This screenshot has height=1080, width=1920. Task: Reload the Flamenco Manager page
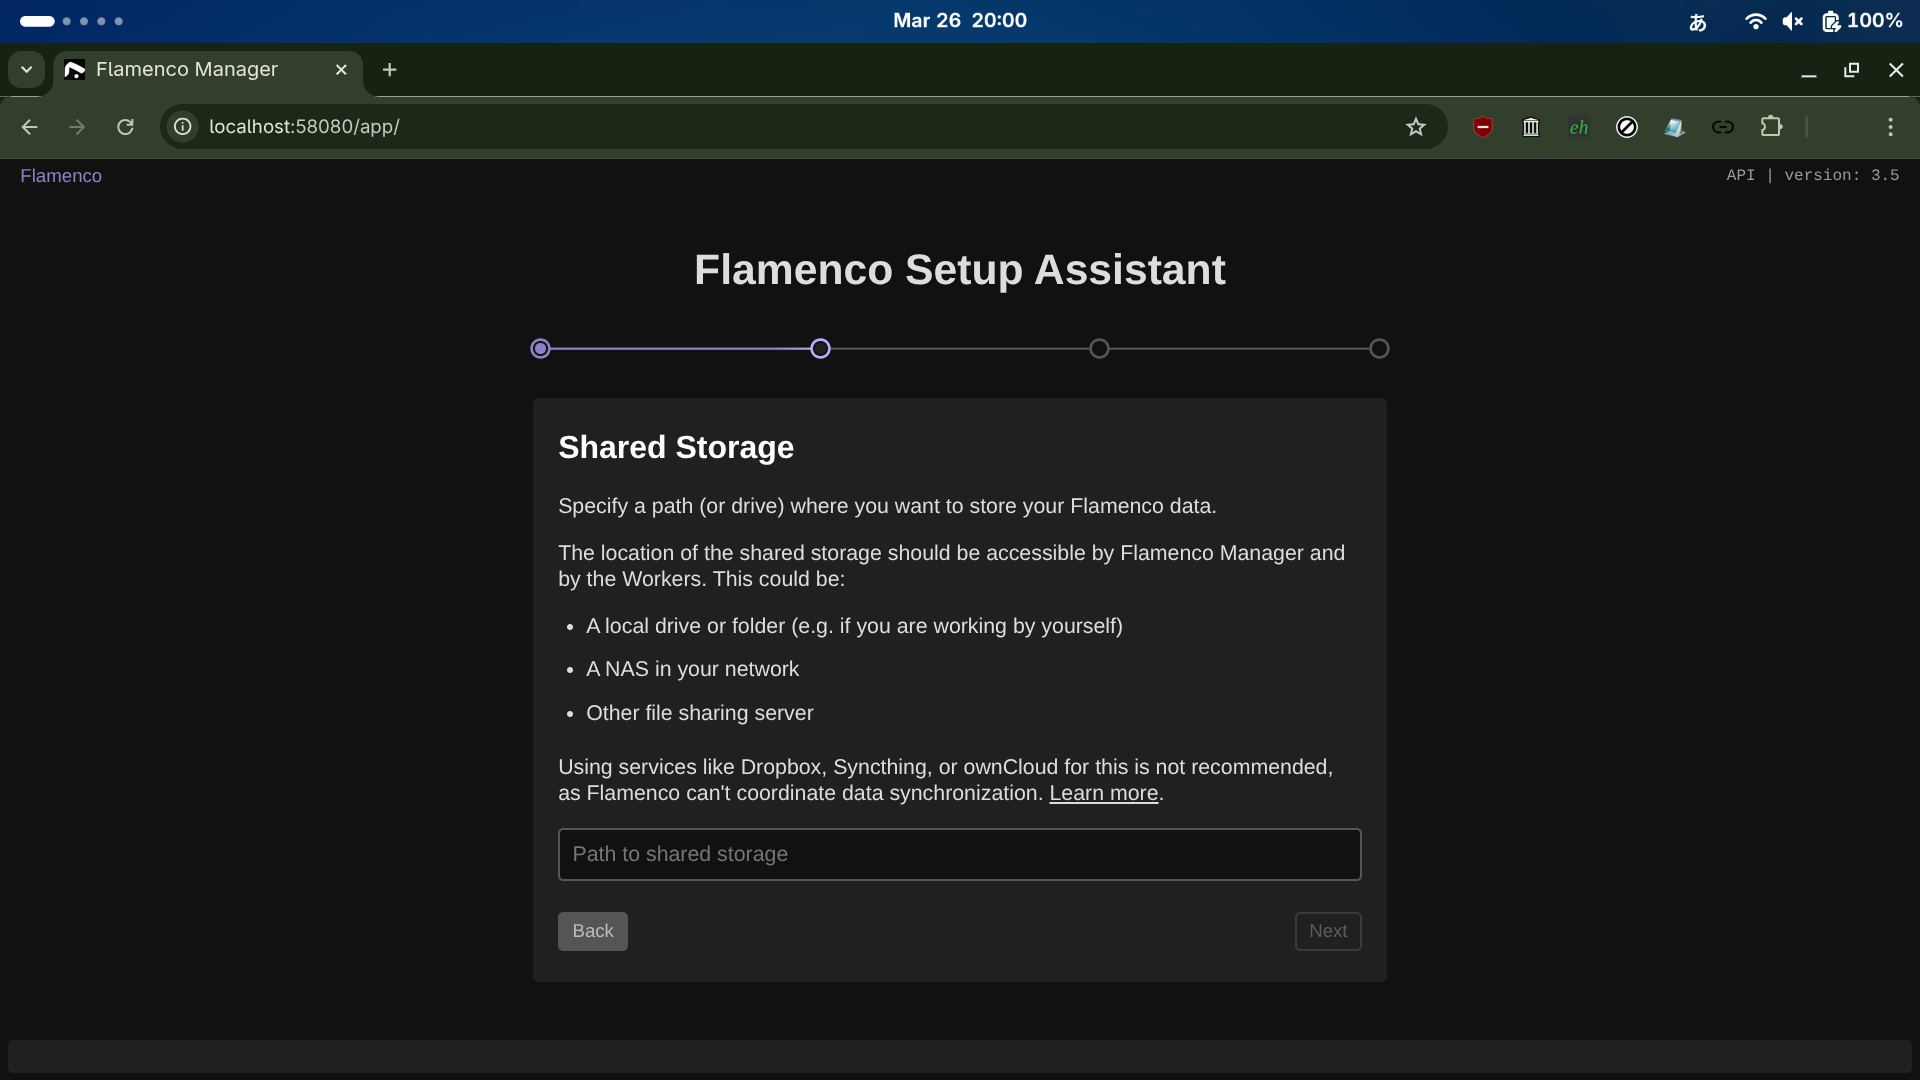pos(125,127)
